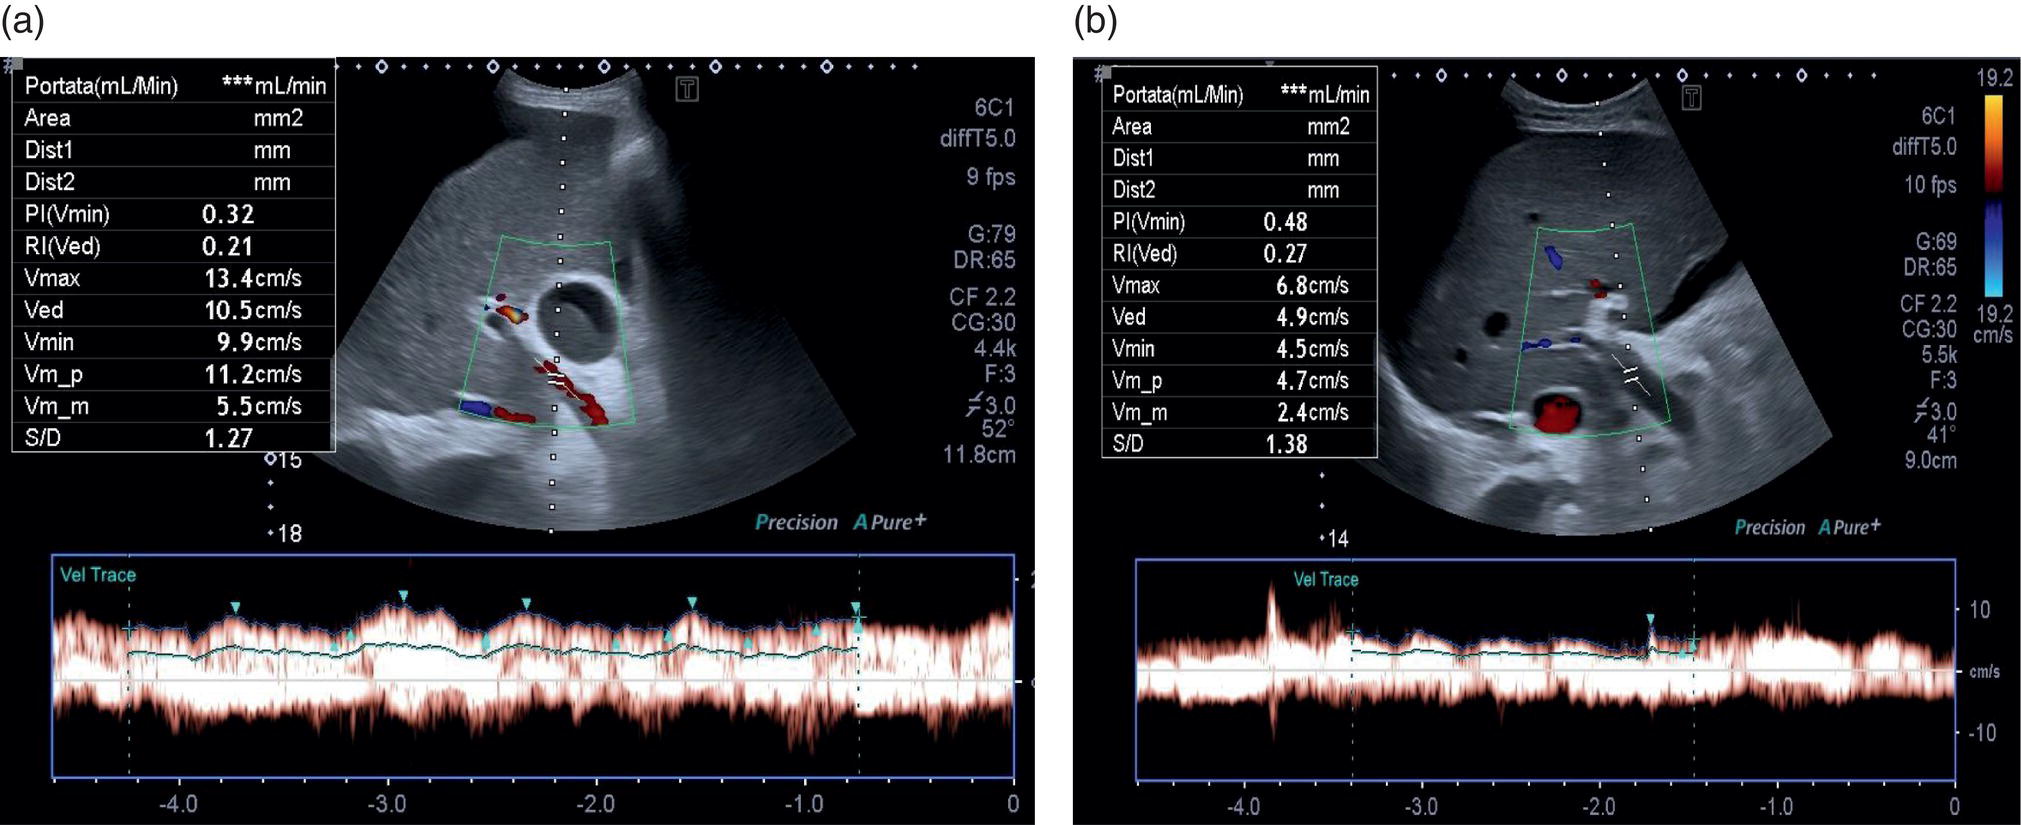2021x825 pixels.
Task: Click the RI(Ved) 0.21 value
Action: [x=227, y=246]
